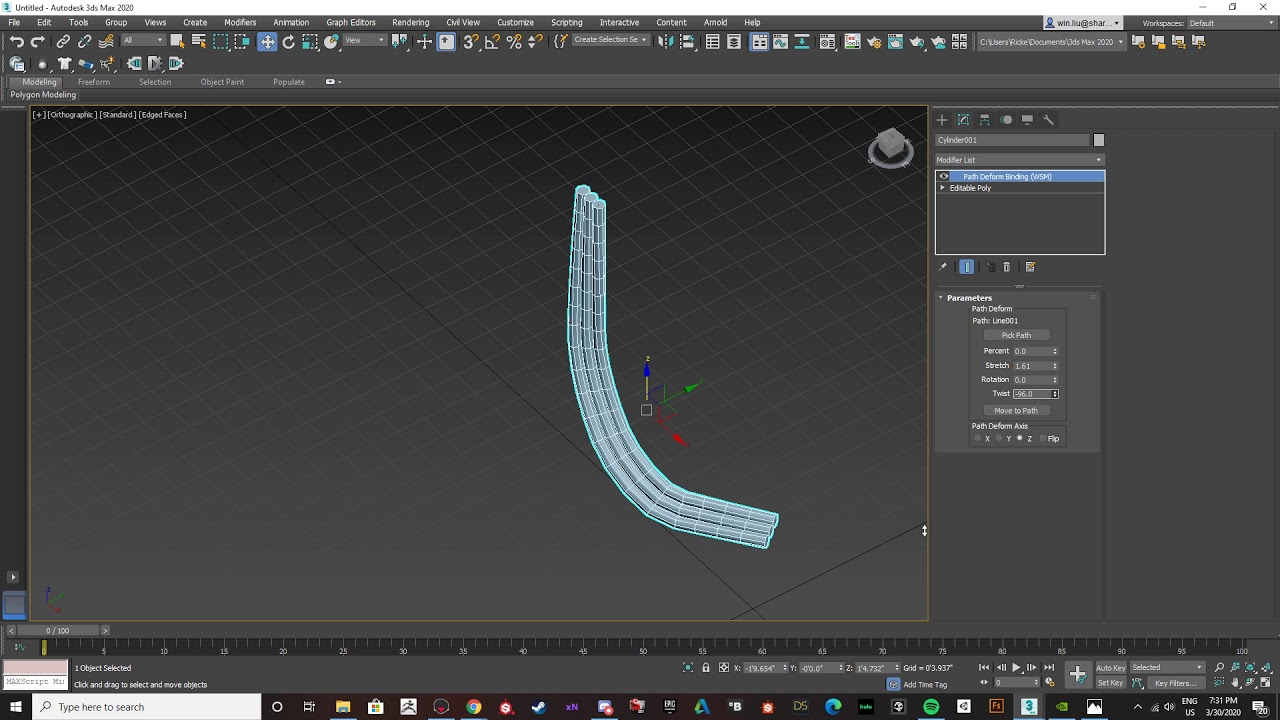Expand the Editable Poly stack entry

pos(942,188)
